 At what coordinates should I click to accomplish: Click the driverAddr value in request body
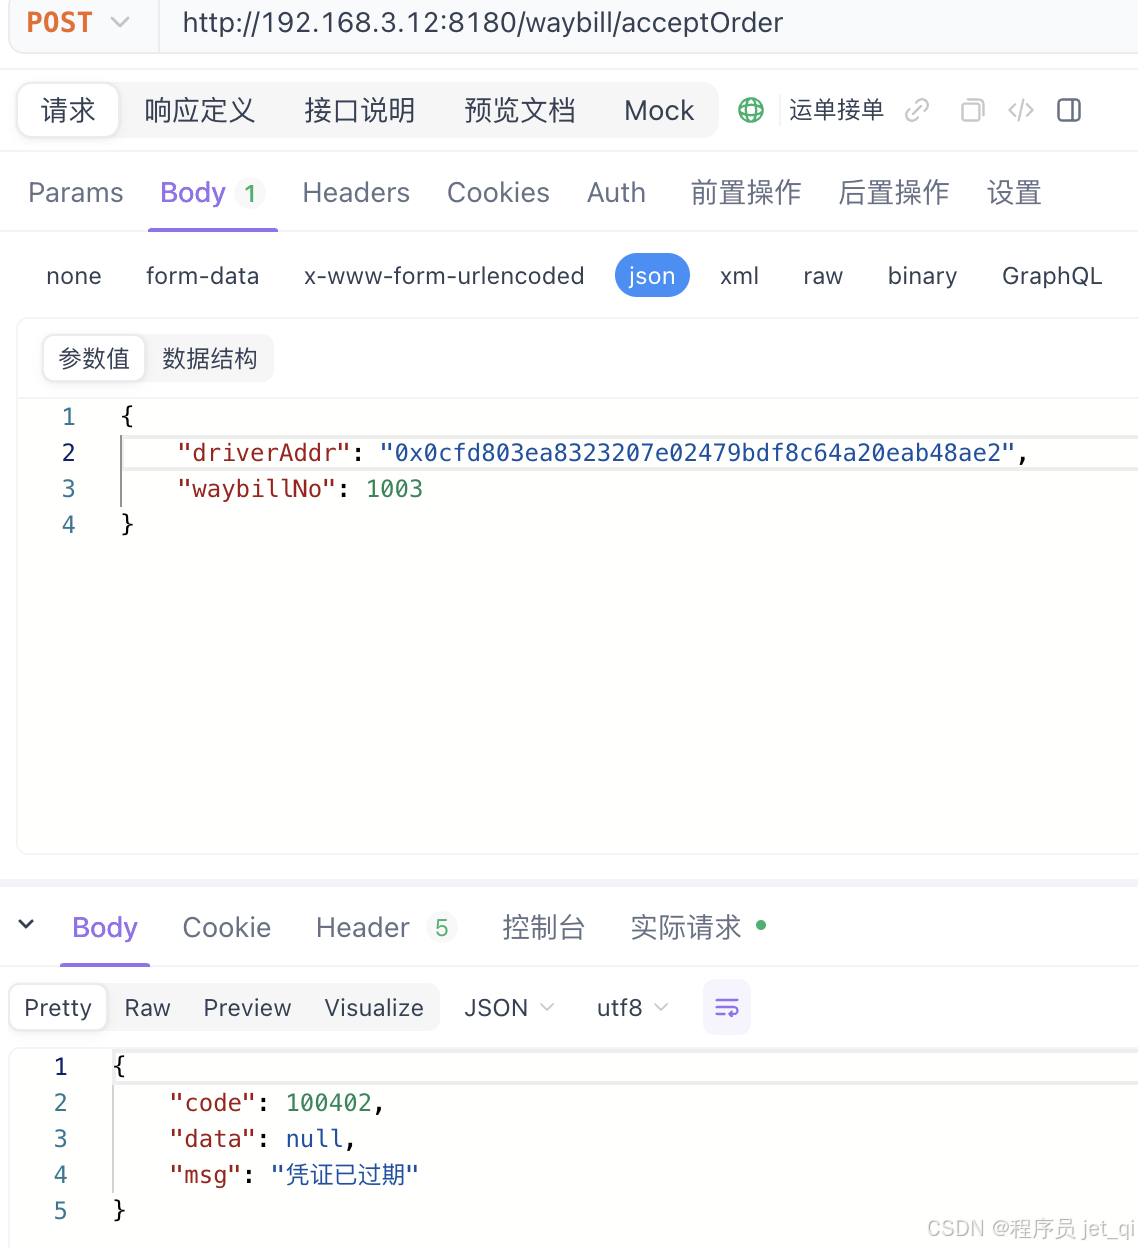(697, 453)
